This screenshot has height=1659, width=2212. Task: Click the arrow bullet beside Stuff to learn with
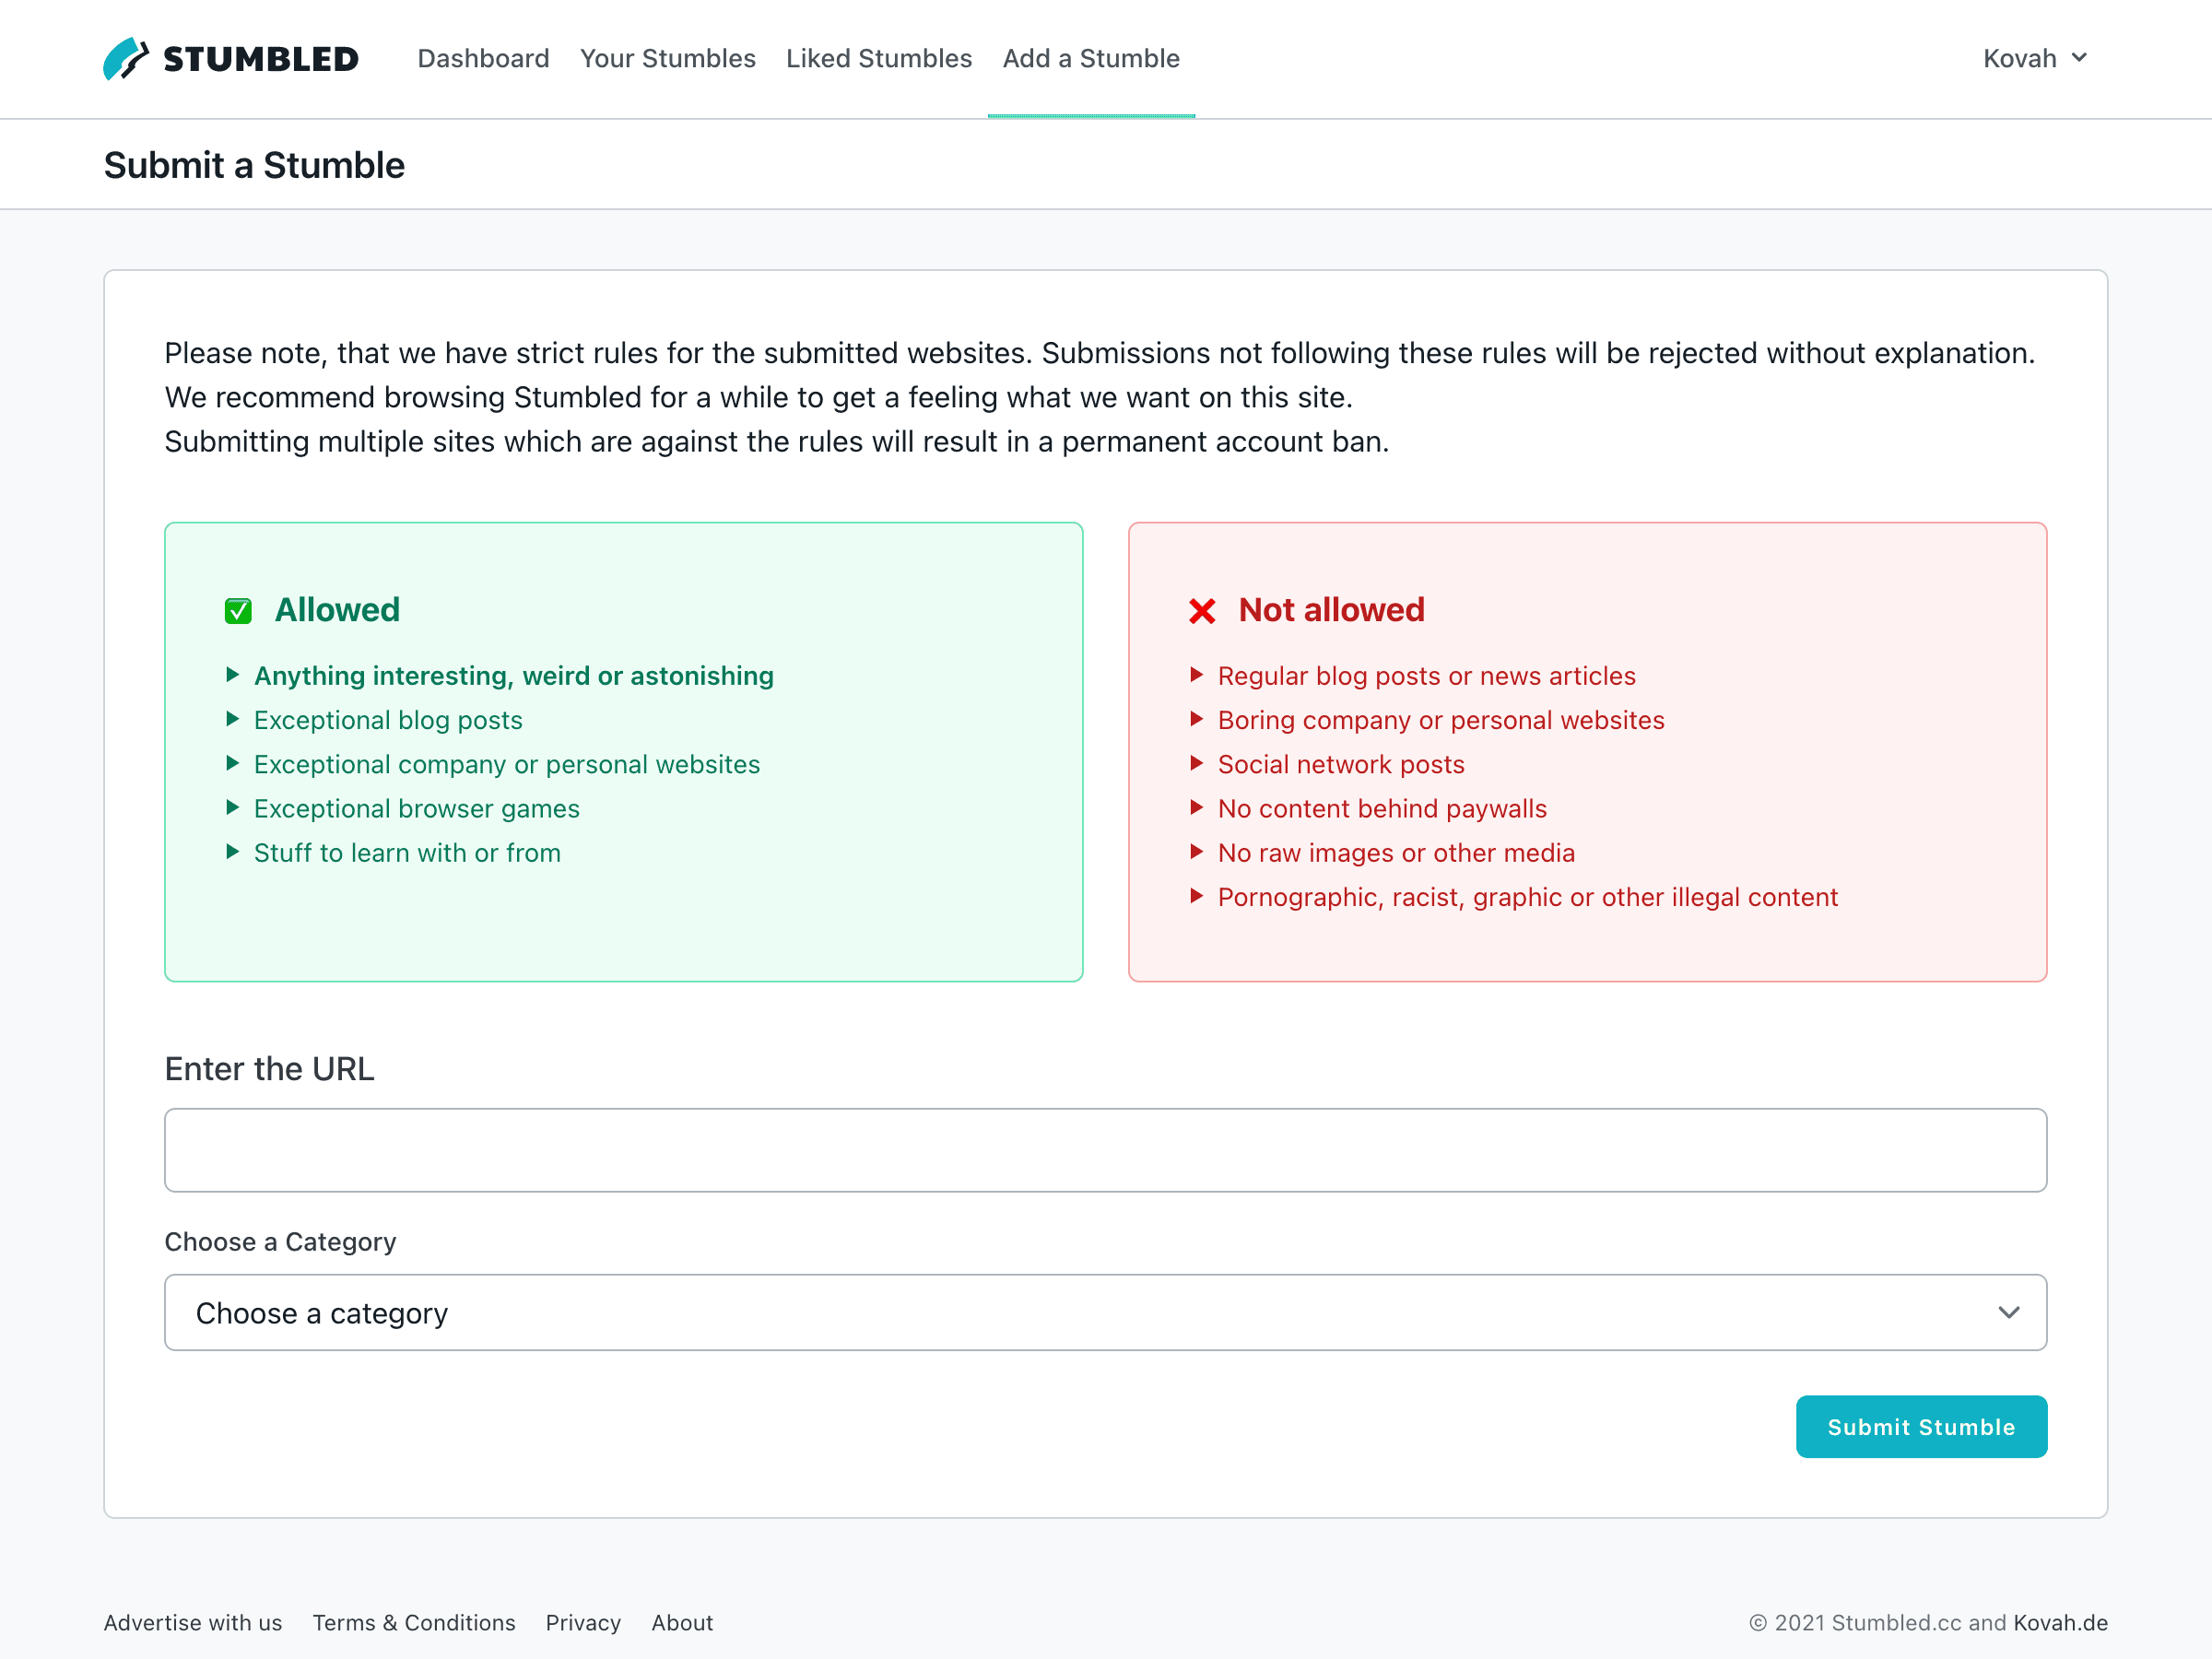233,852
